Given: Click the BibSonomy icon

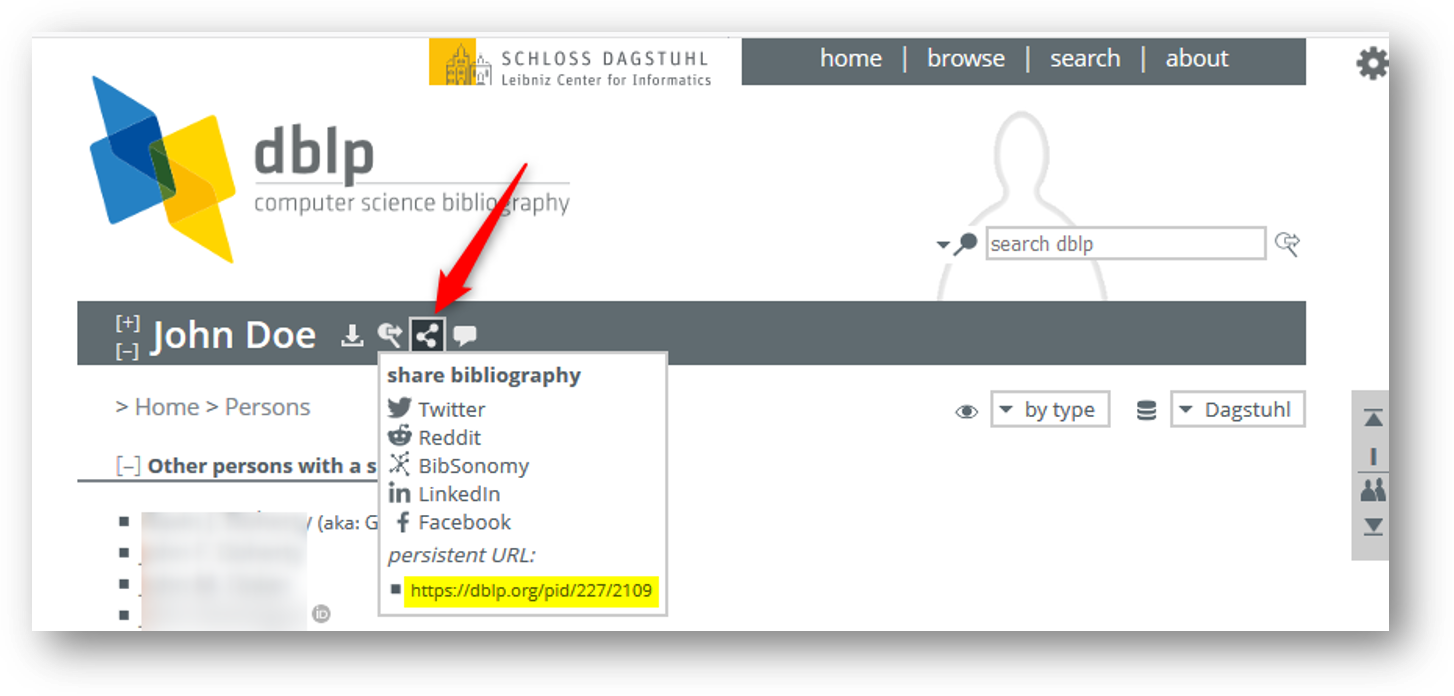Looking at the screenshot, I should tap(400, 464).
